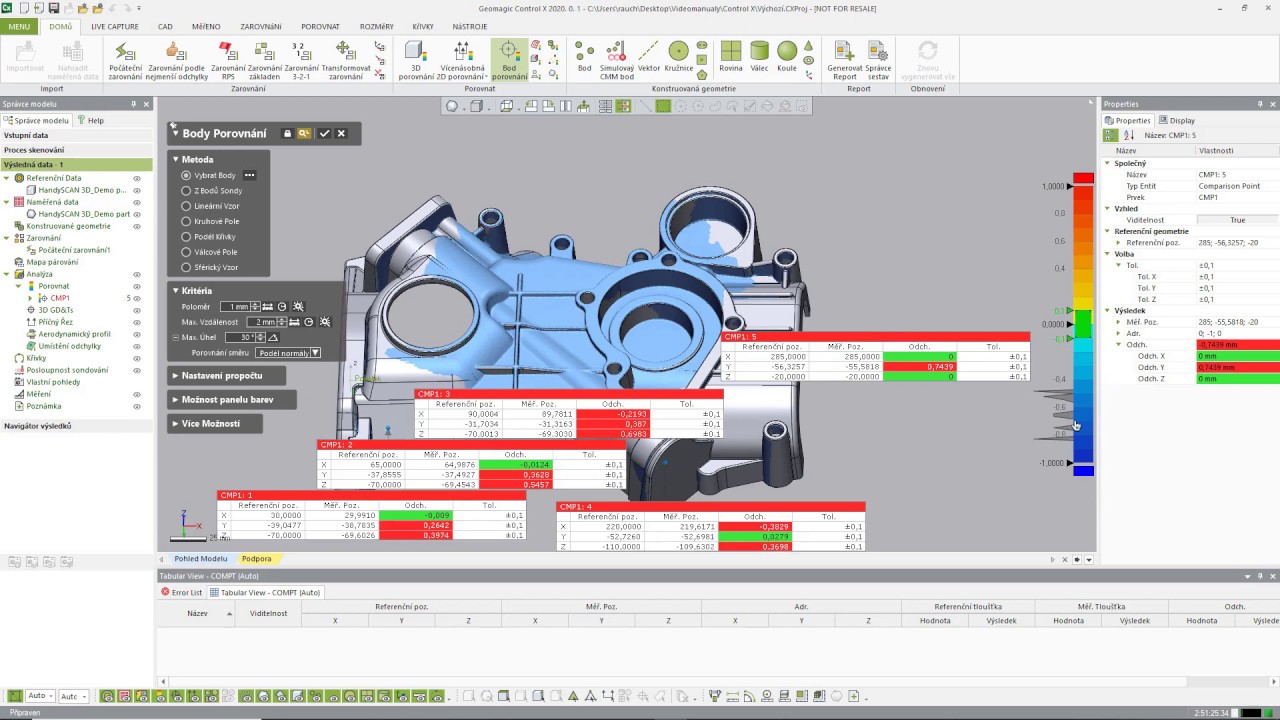Select the Lineární Vzor radio button
Viewport: 1280px width, 720px height.
click(x=186, y=206)
